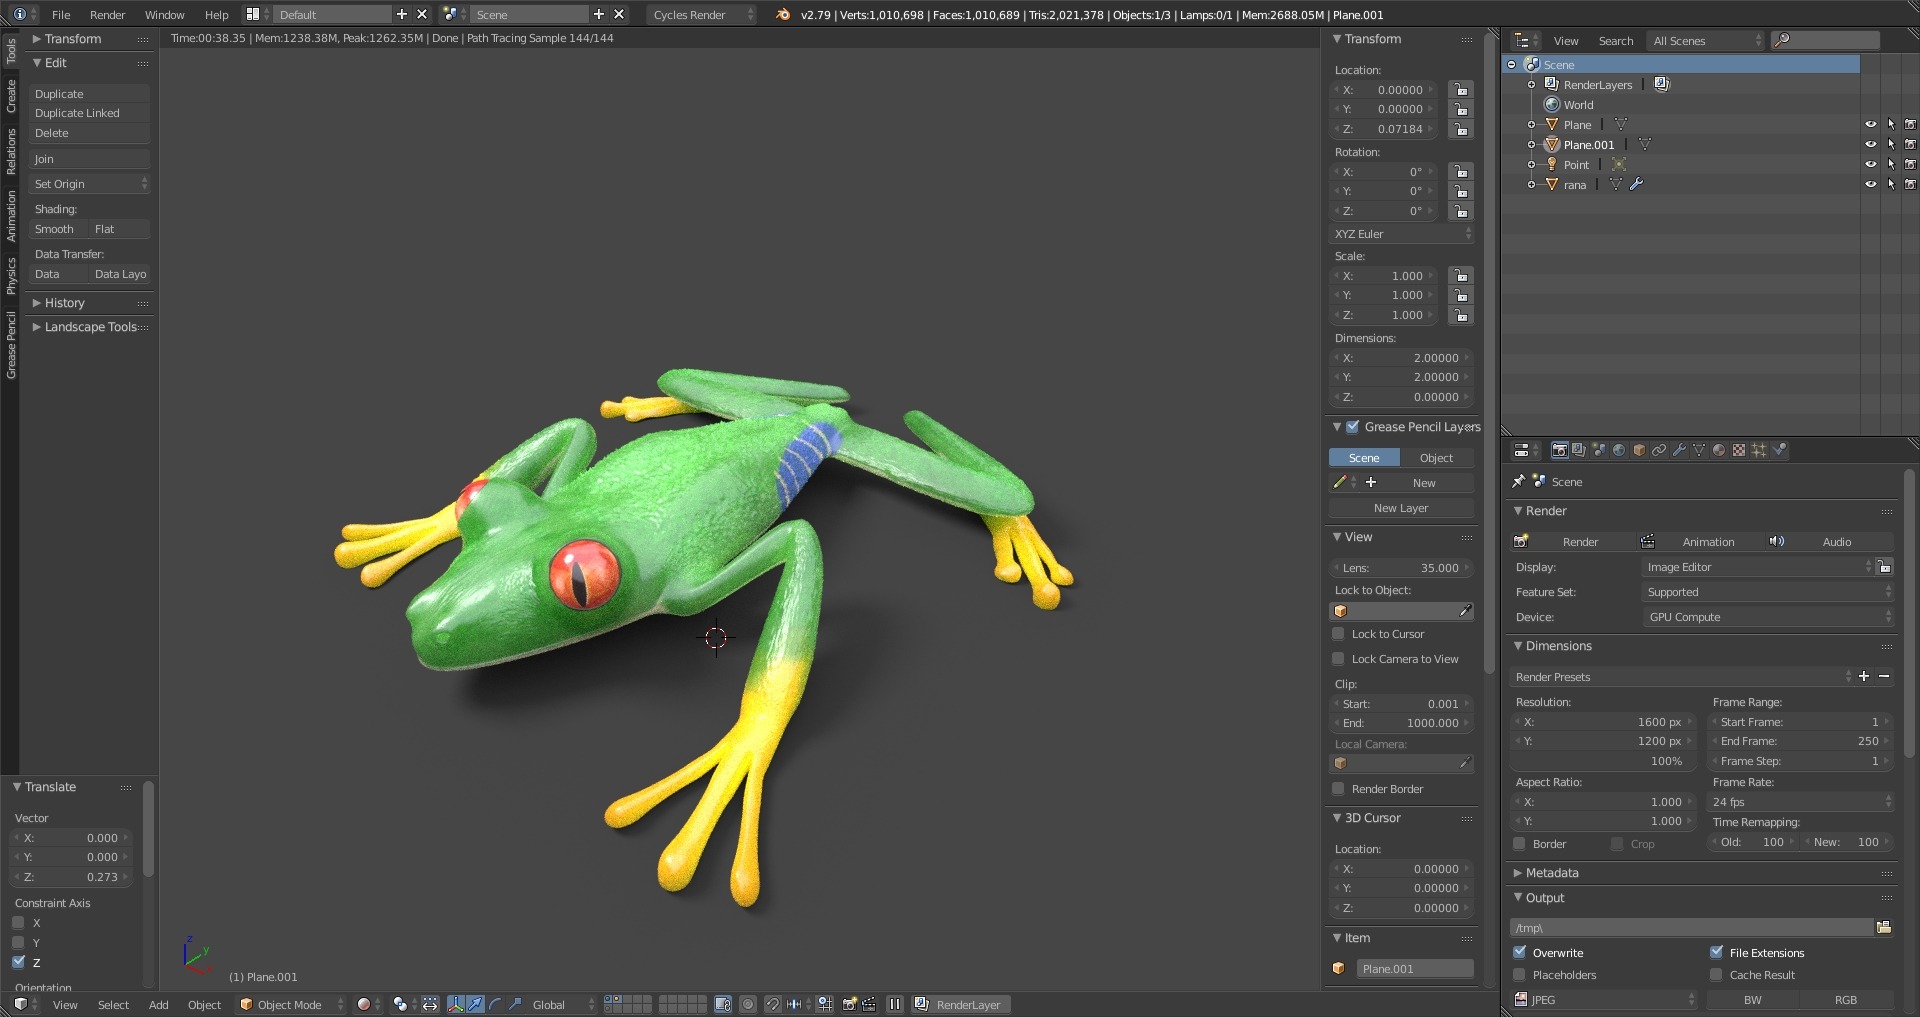Open the Object properties cube icon
Viewport: 1920px width, 1017px height.
click(x=1639, y=450)
